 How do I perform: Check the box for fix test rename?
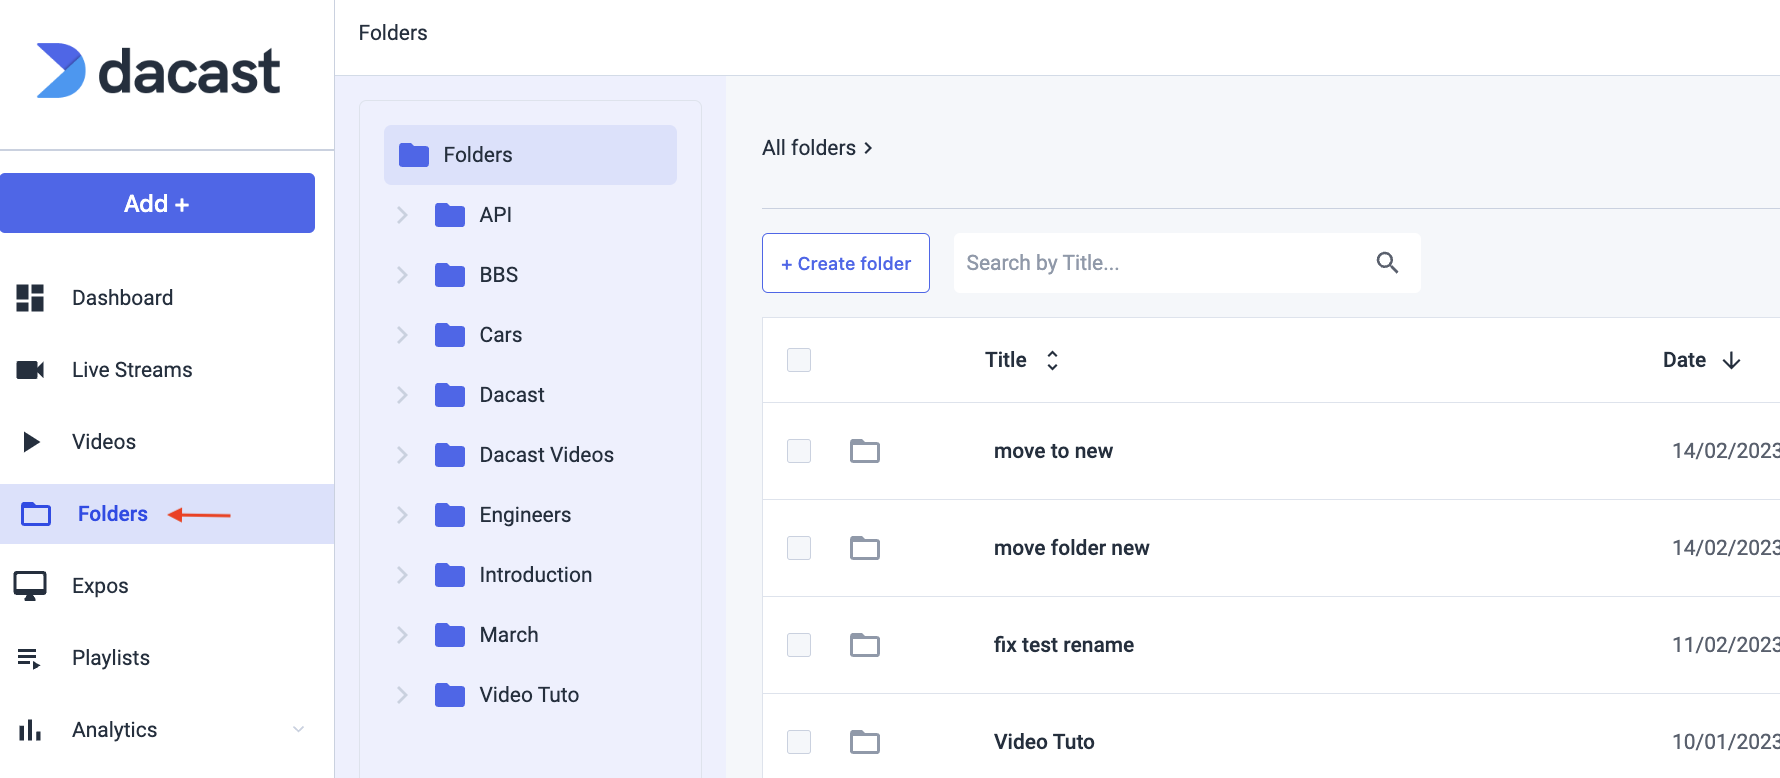pyautogui.click(x=799, y=645)
